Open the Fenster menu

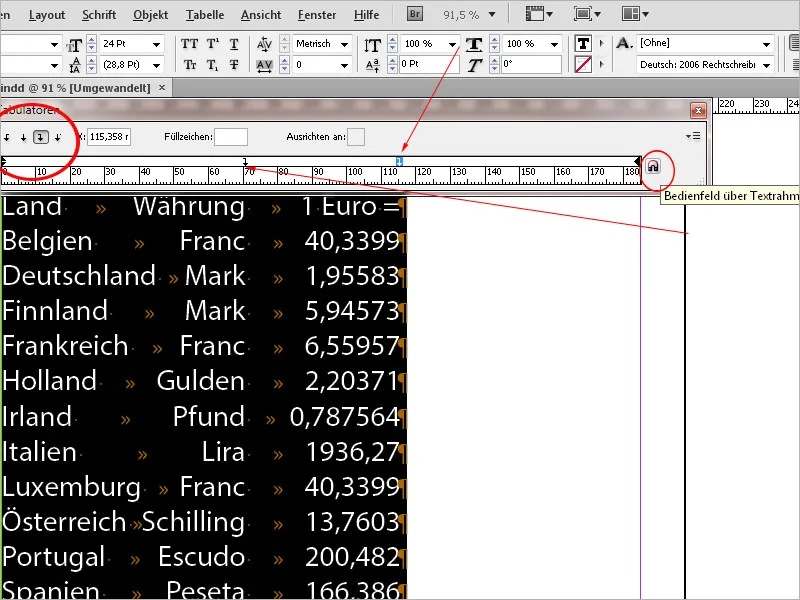316,14
